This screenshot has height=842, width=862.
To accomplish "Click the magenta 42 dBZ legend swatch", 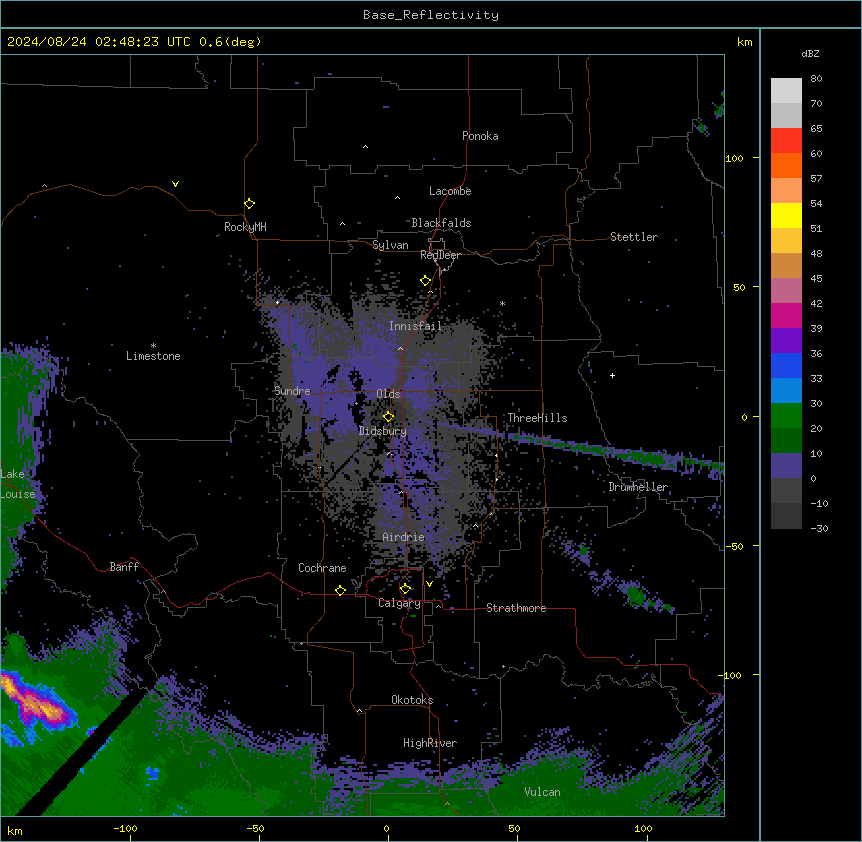I will tap(786, 315).
